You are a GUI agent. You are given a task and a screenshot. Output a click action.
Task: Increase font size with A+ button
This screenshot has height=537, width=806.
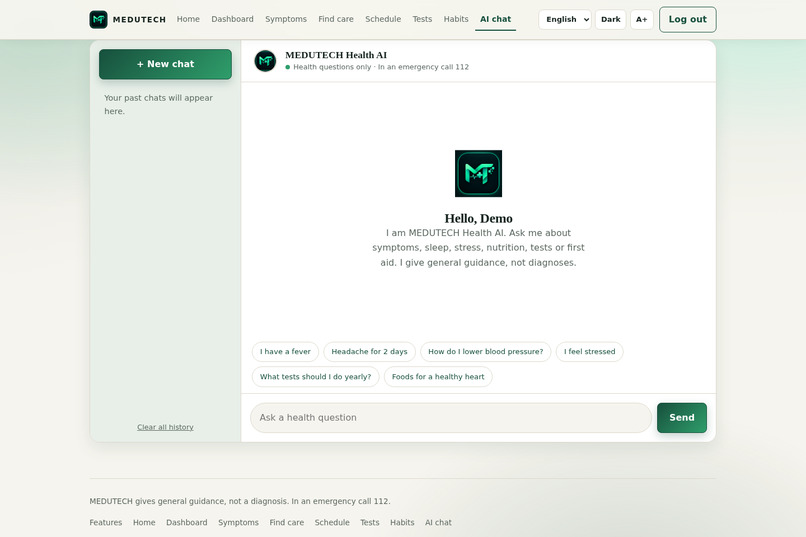point(642,20)
